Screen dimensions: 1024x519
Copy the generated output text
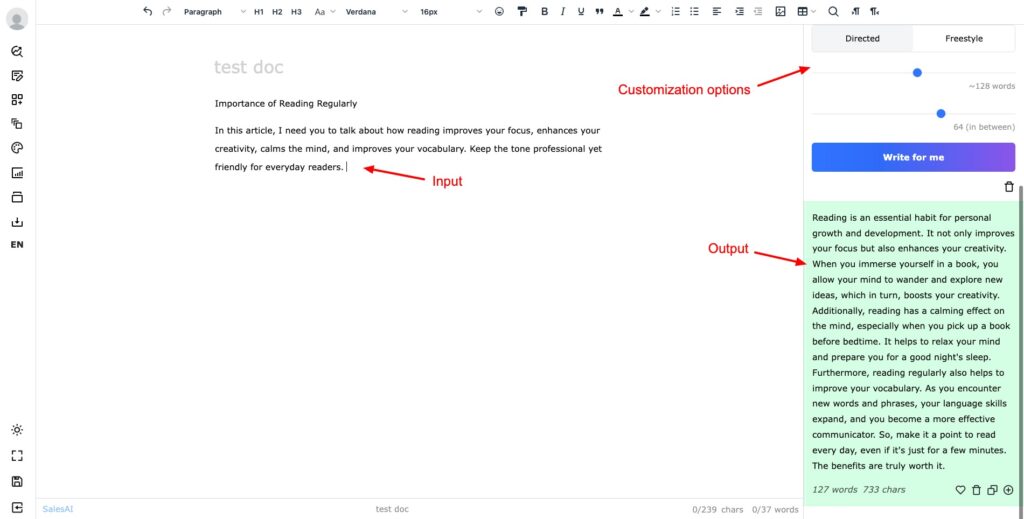coord(992,490)
